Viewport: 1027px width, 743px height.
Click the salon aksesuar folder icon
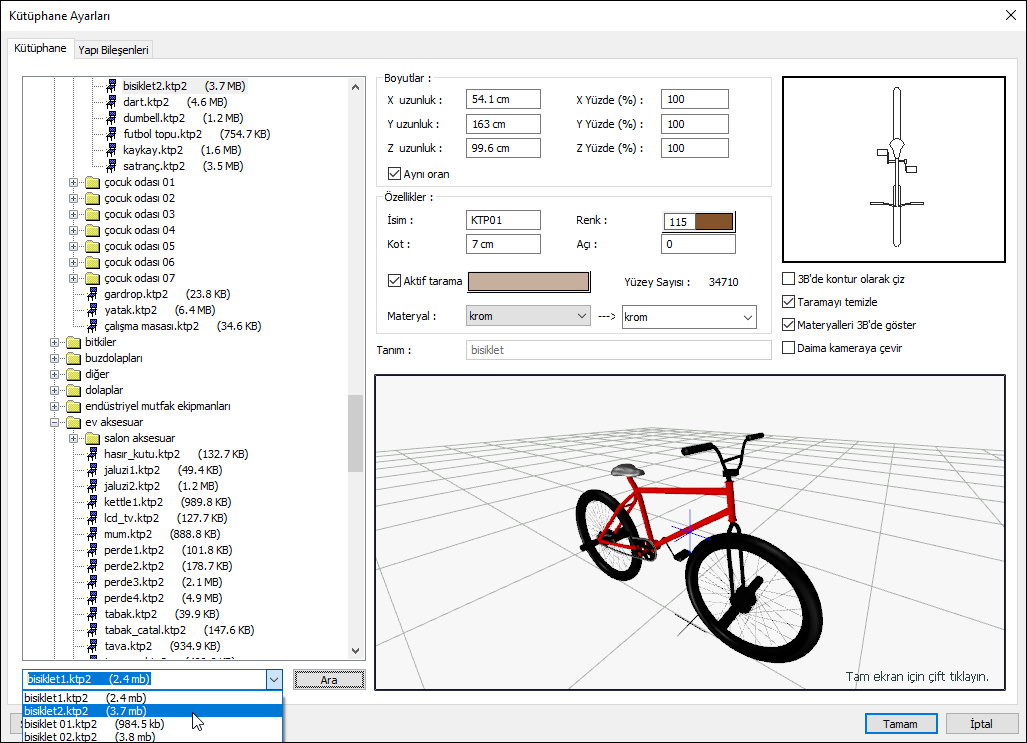pyautogui.click(x=92, y=438)
